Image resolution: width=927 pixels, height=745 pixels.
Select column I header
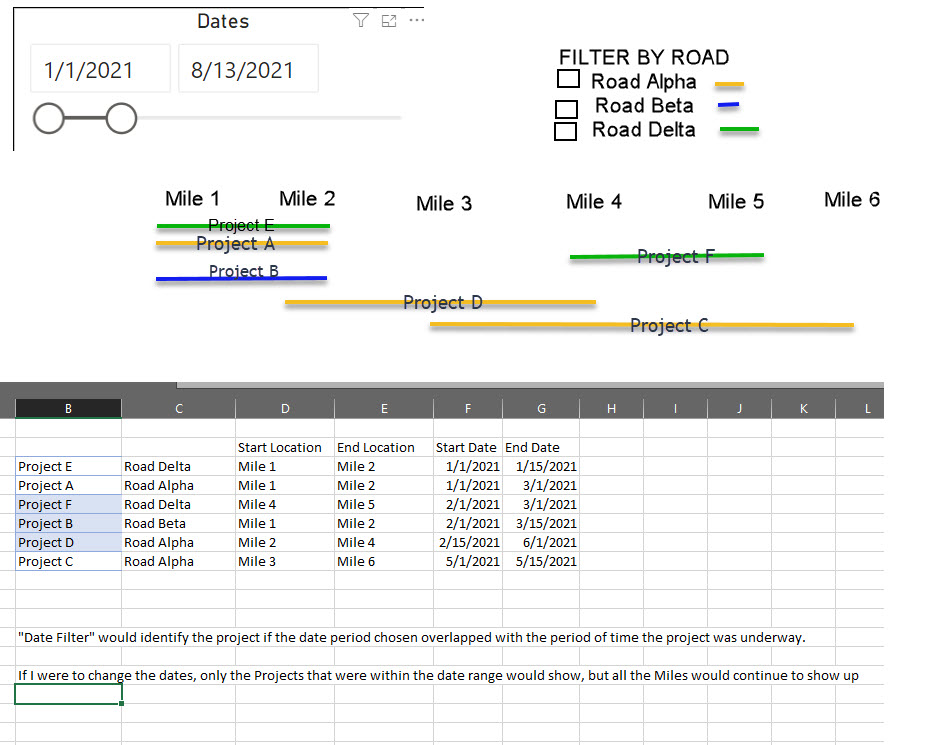[x=675, y=409]
